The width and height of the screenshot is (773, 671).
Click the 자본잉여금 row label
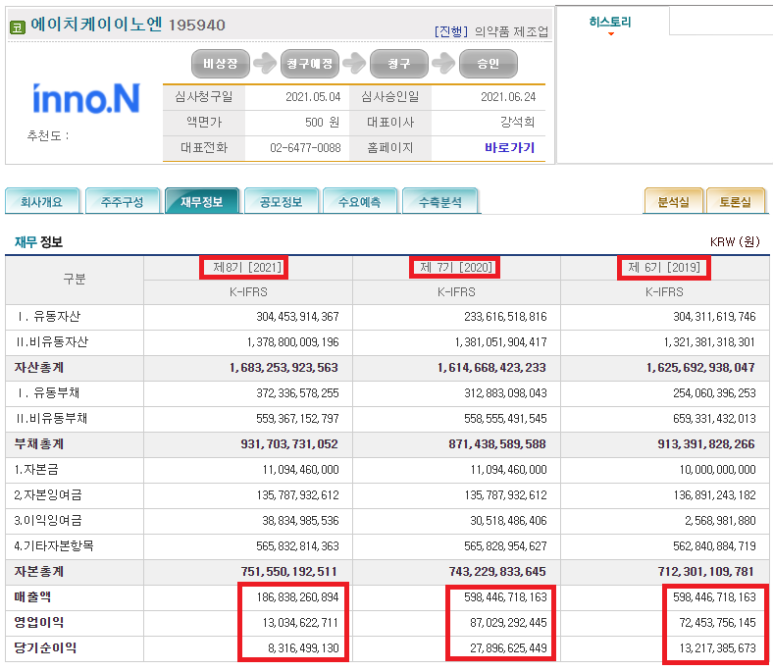(x=48, y=495)
